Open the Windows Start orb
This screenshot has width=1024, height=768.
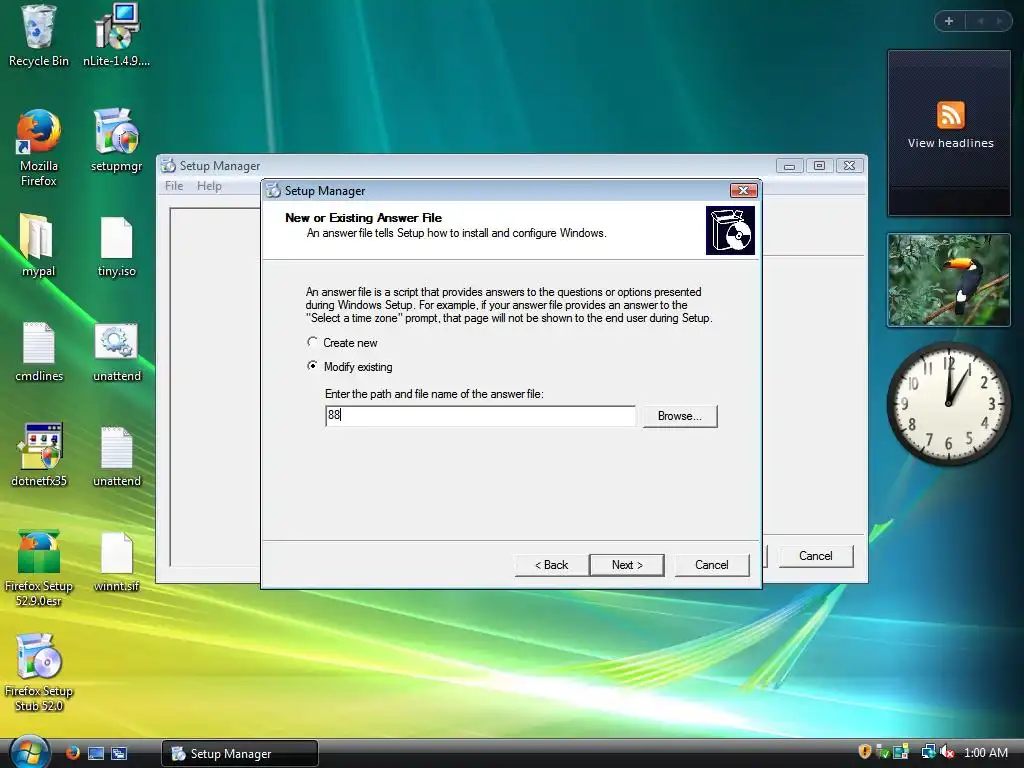click(x=29, y=752)
